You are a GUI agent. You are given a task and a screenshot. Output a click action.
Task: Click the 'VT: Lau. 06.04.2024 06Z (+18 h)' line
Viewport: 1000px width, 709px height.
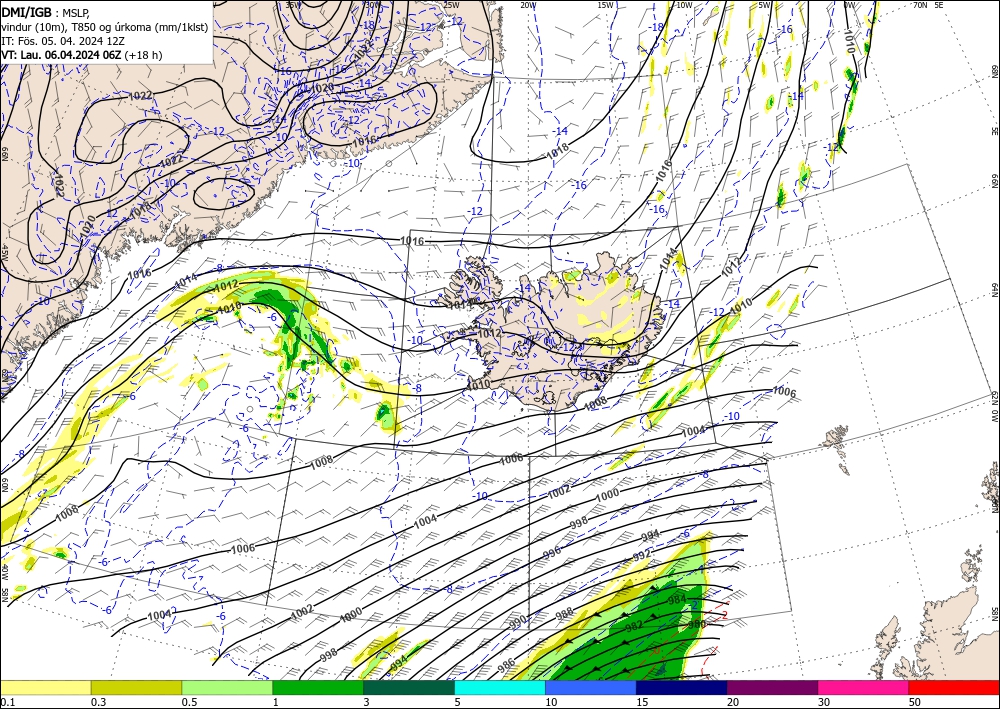click(x=82, y=55)
